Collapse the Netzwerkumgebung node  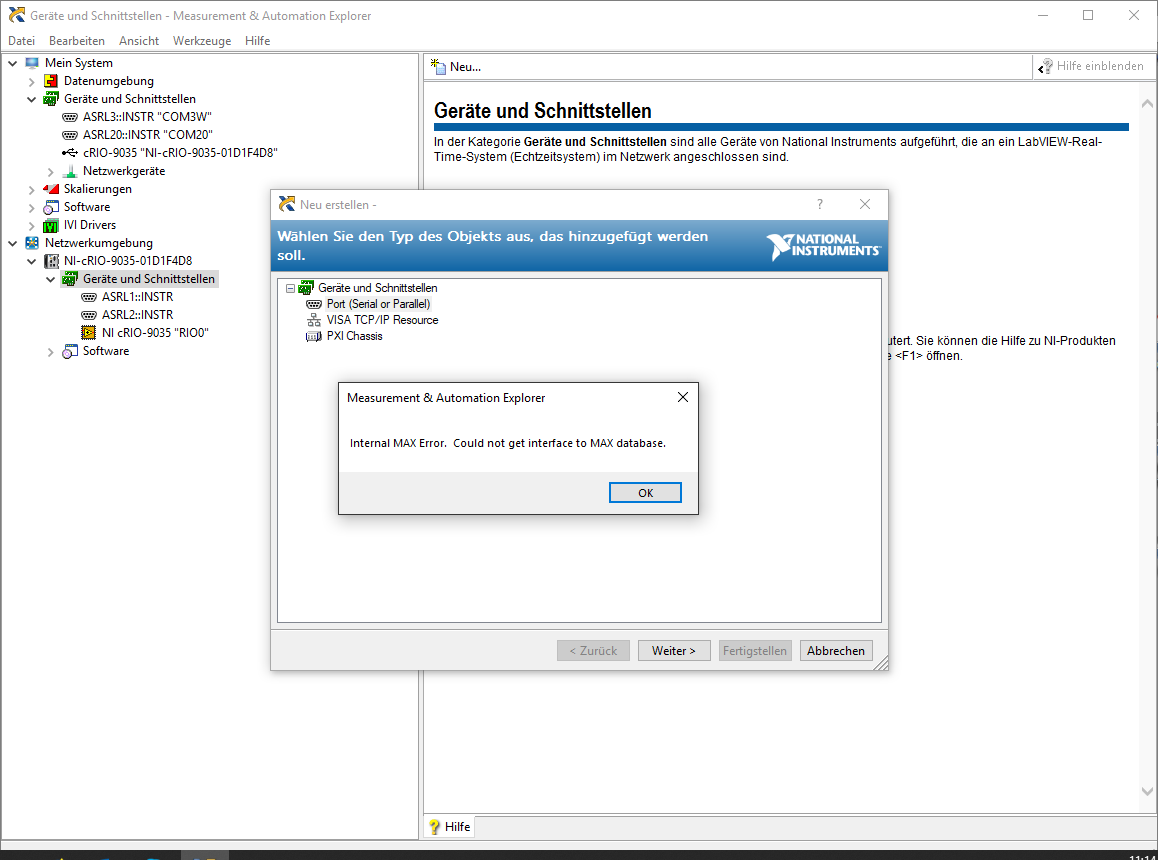click(x=13, y=243)
